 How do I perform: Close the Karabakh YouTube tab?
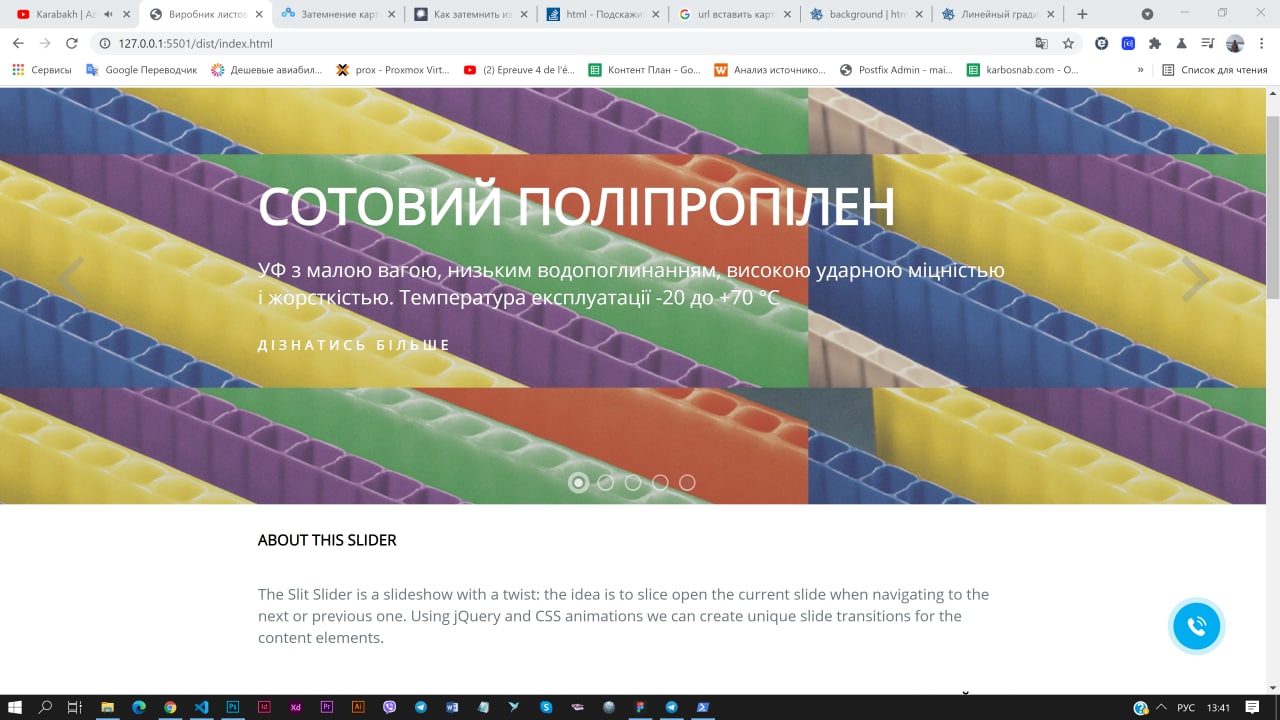pyautogui.click(x=126, y=14)
